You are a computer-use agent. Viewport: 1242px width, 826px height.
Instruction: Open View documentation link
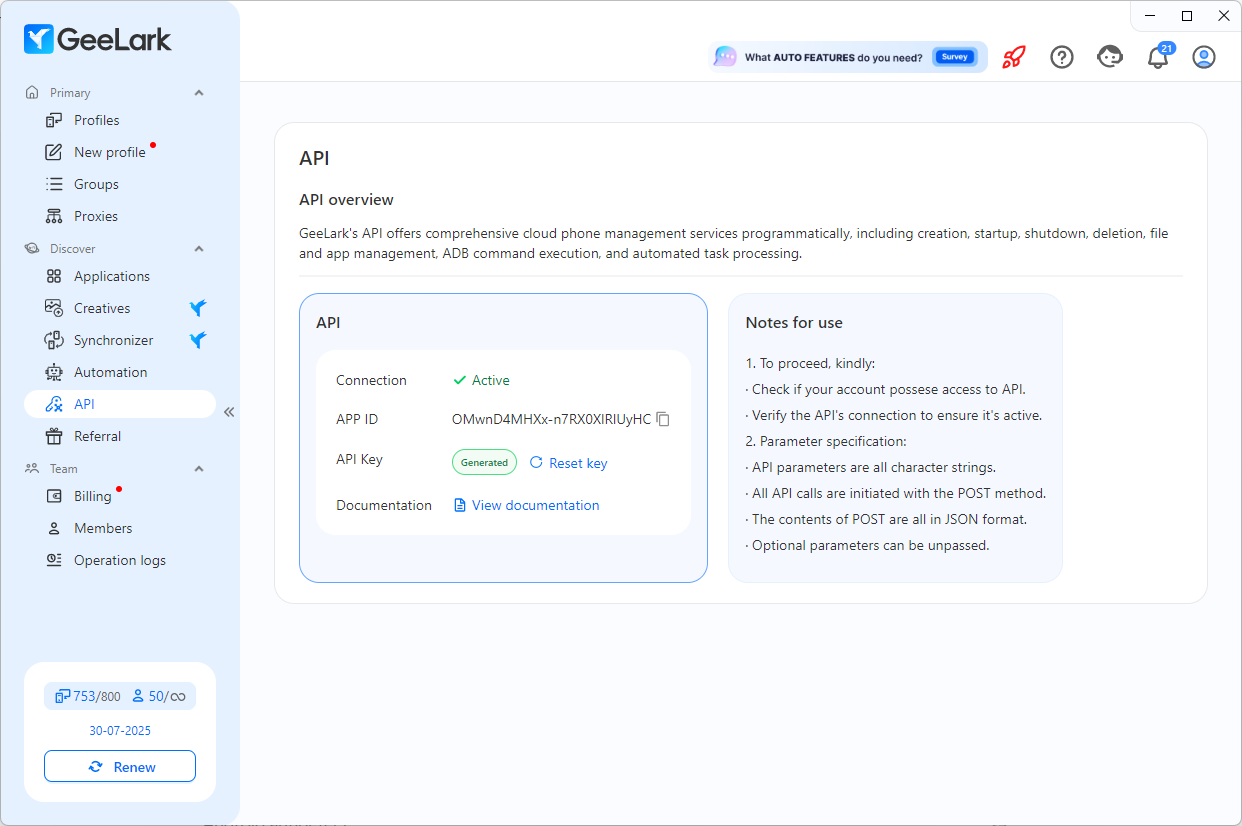tap(527, 505)
